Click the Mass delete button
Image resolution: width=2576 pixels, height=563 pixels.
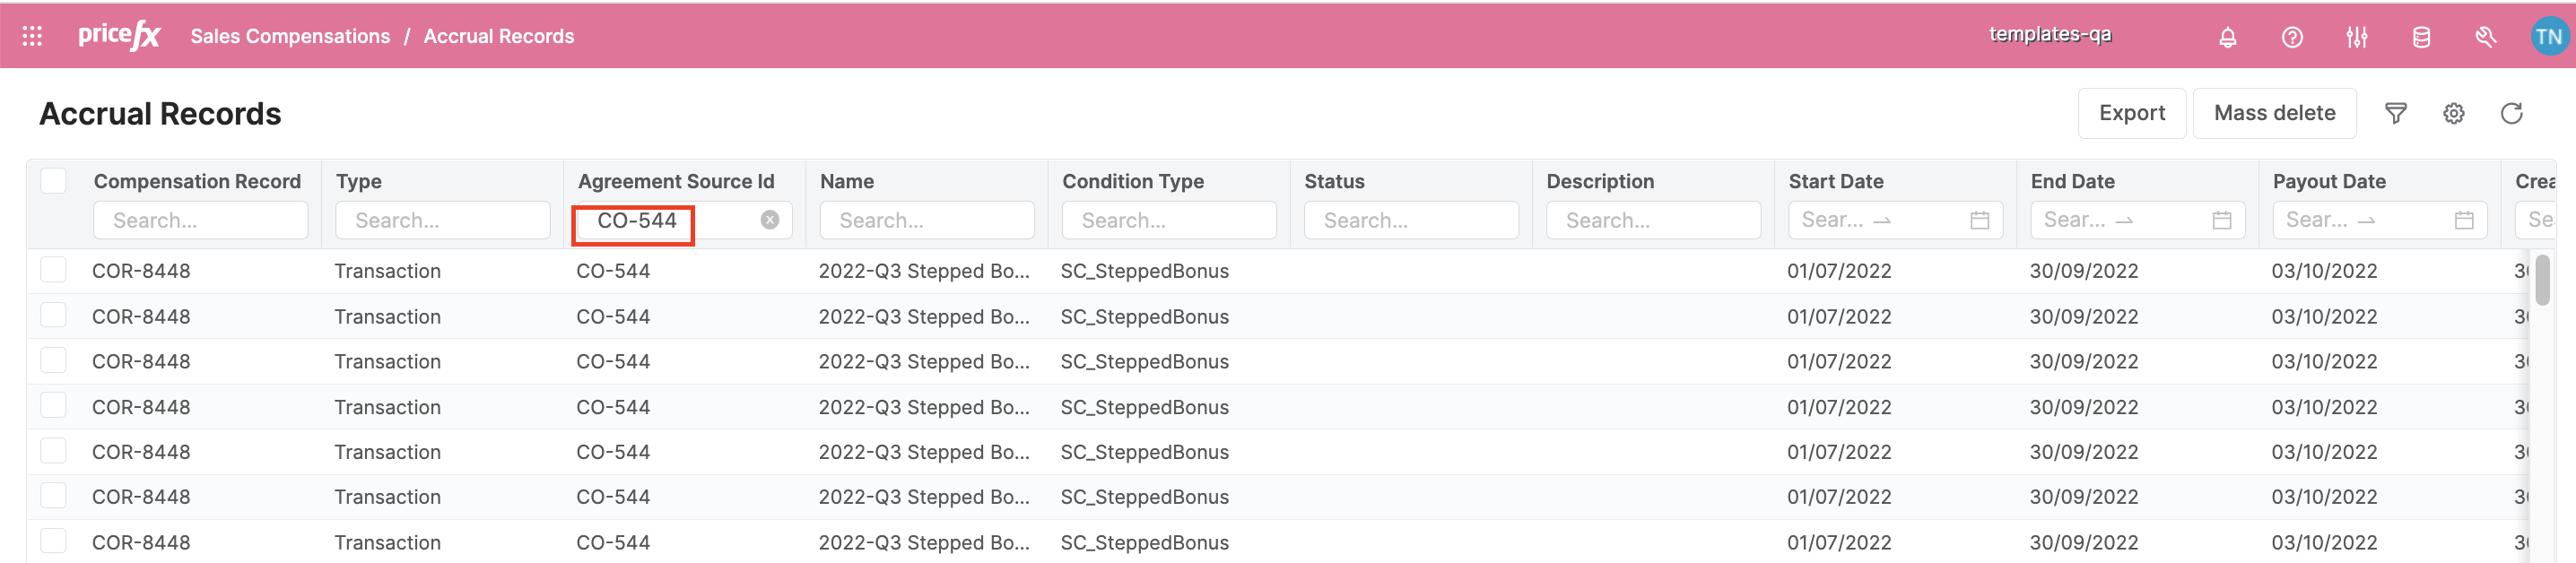[2274, 113]
